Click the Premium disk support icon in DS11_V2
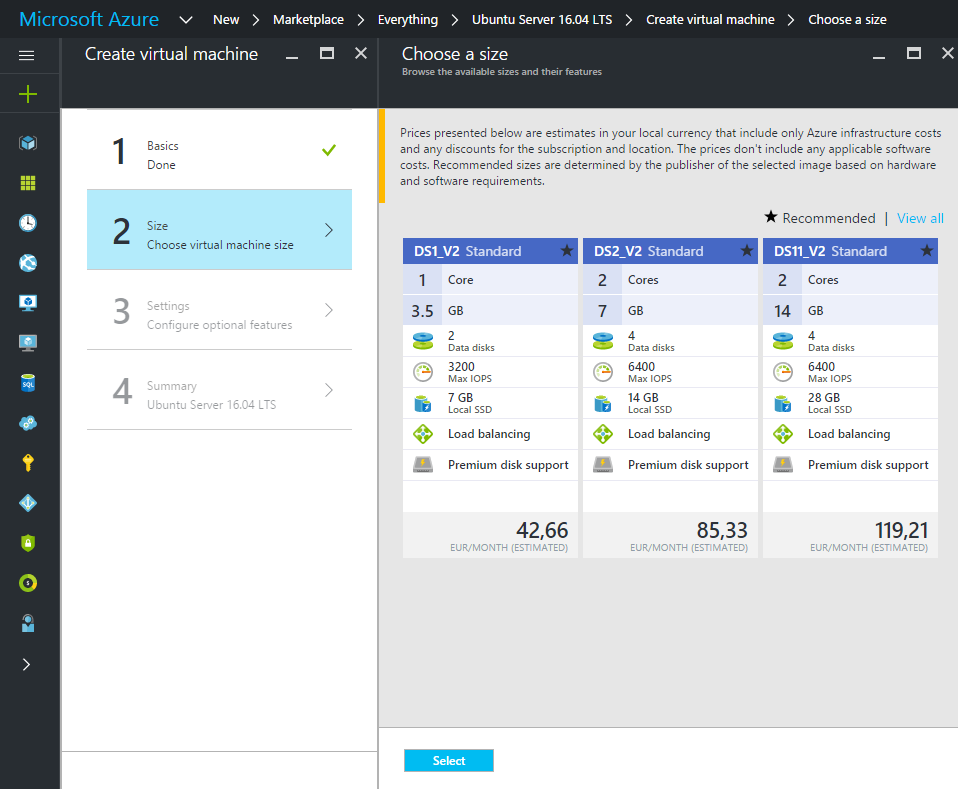Image resolution: width=958 pixels, height=789 pixels. [x=783, y=464]
